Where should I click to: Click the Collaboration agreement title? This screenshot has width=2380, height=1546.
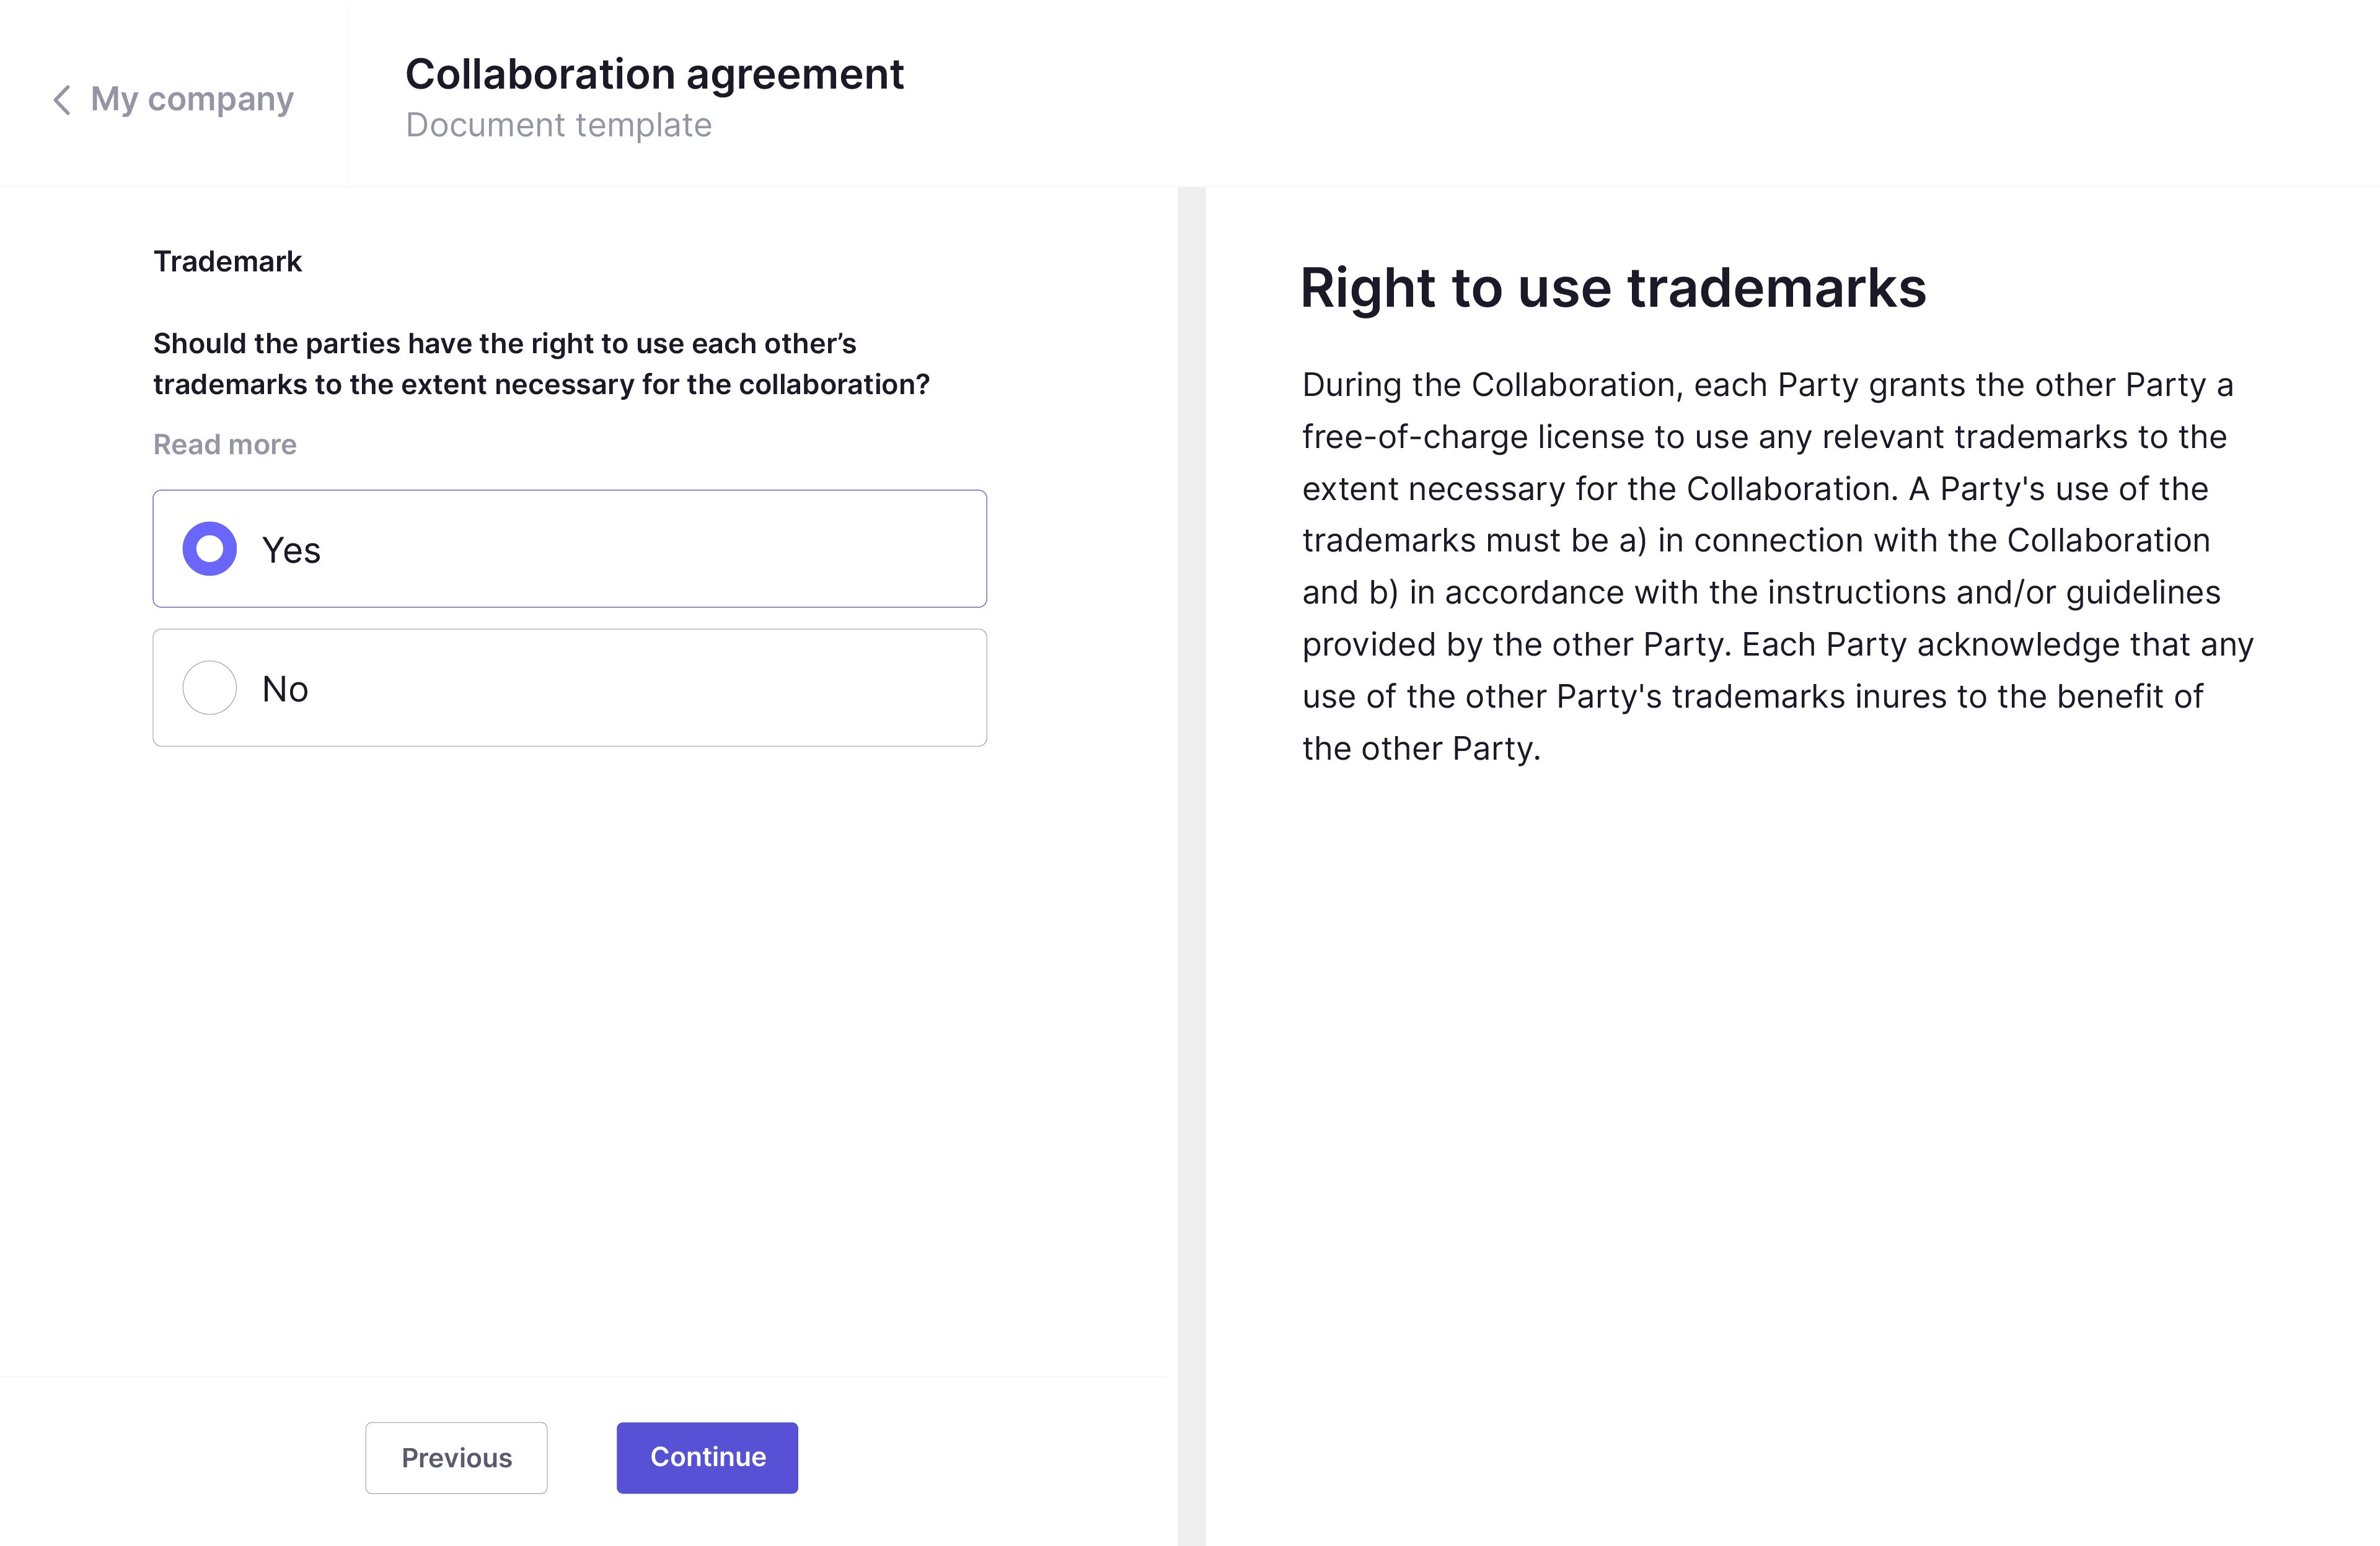pos(654,73)
